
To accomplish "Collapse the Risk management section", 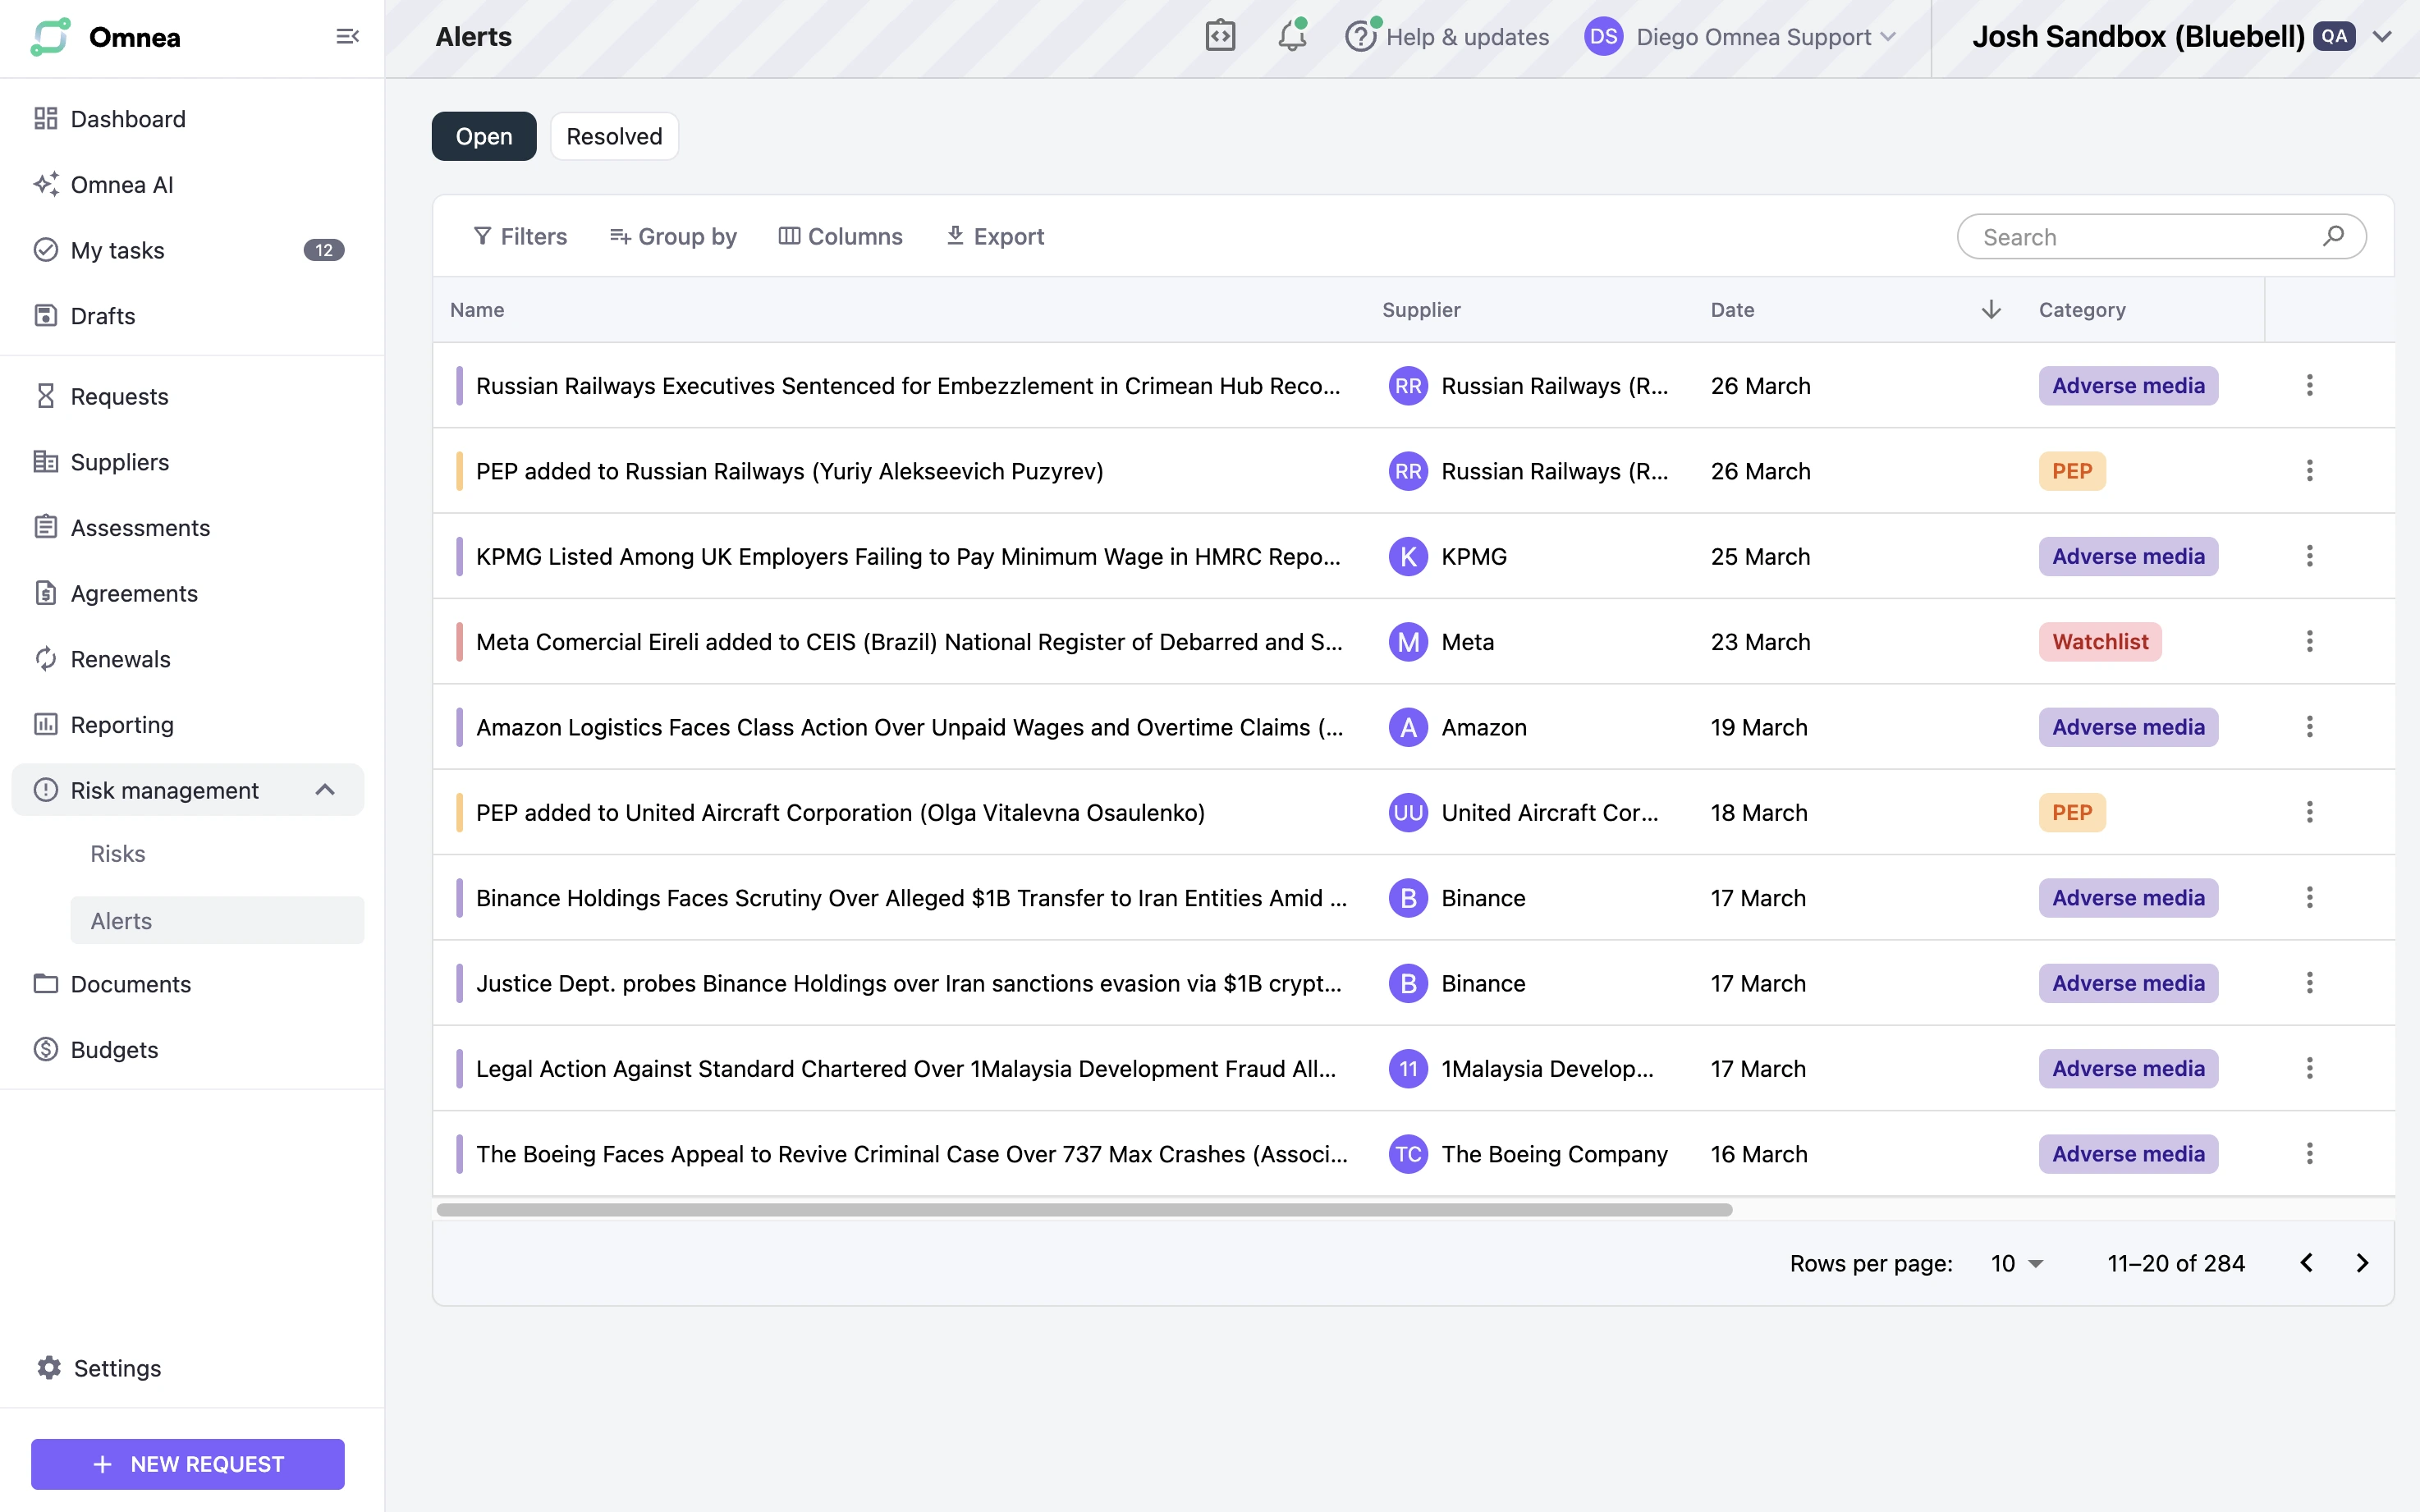I will (324, 790).
